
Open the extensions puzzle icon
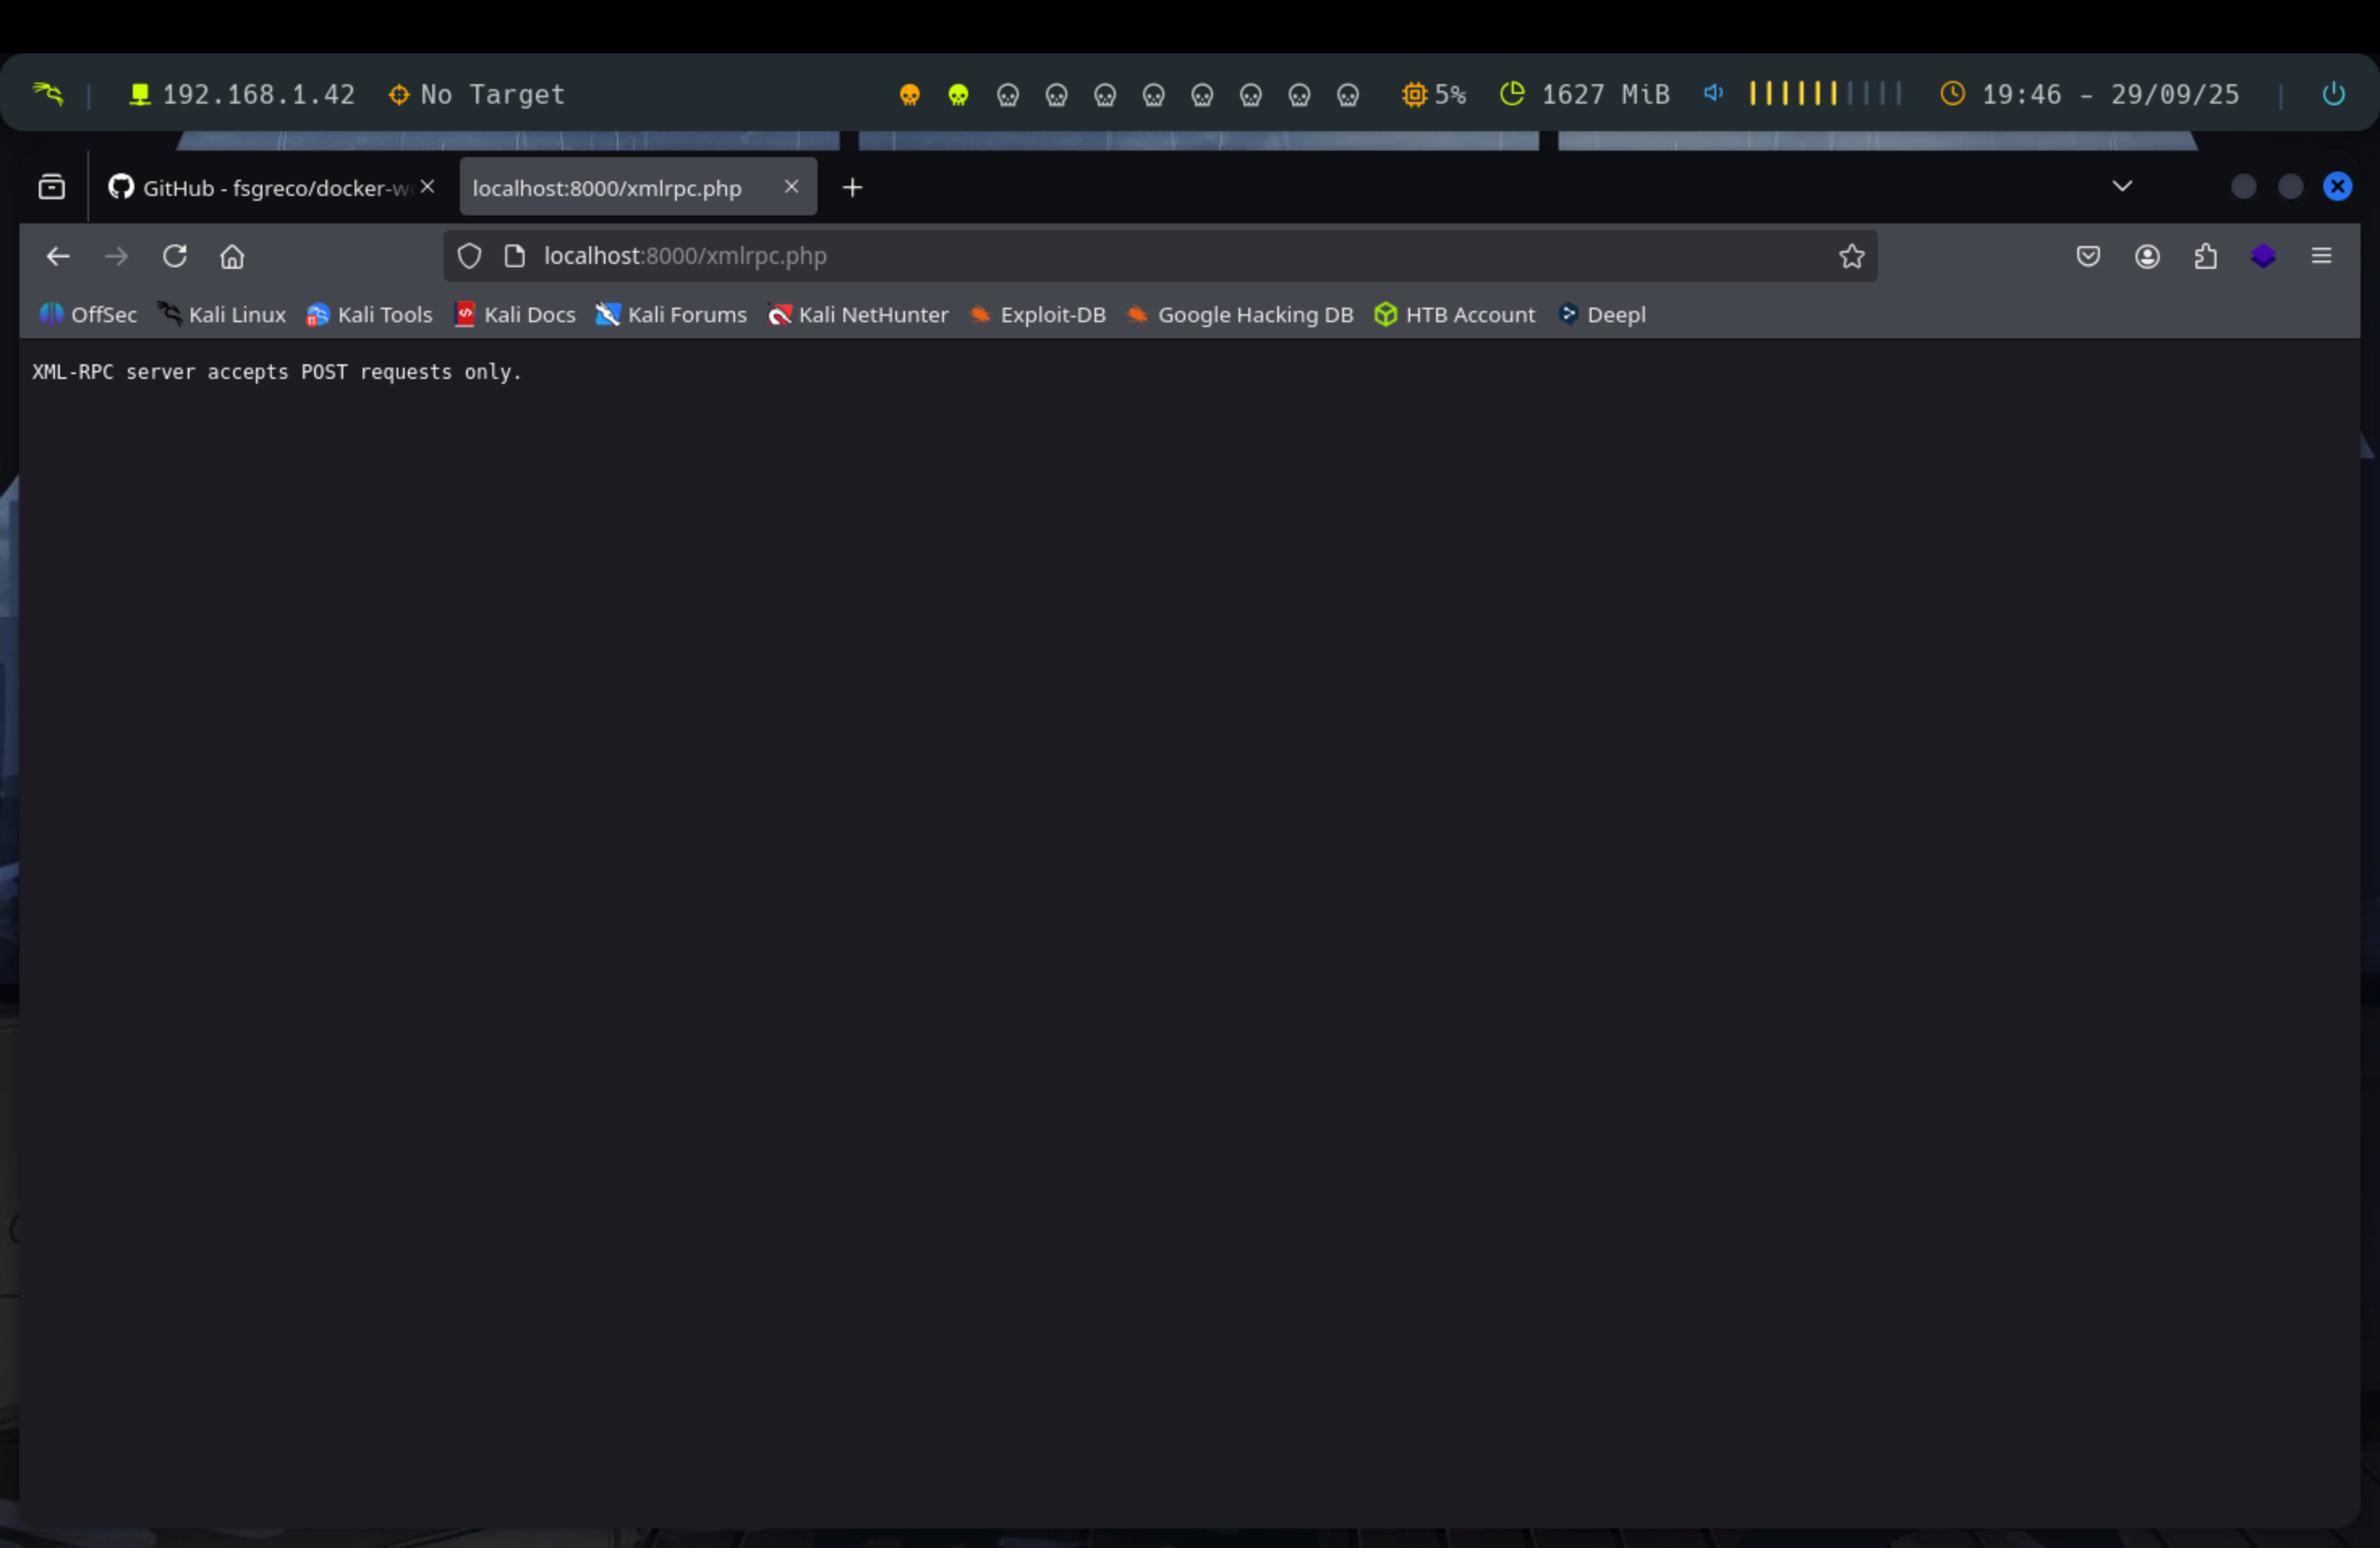click(x=2205, y=256)
